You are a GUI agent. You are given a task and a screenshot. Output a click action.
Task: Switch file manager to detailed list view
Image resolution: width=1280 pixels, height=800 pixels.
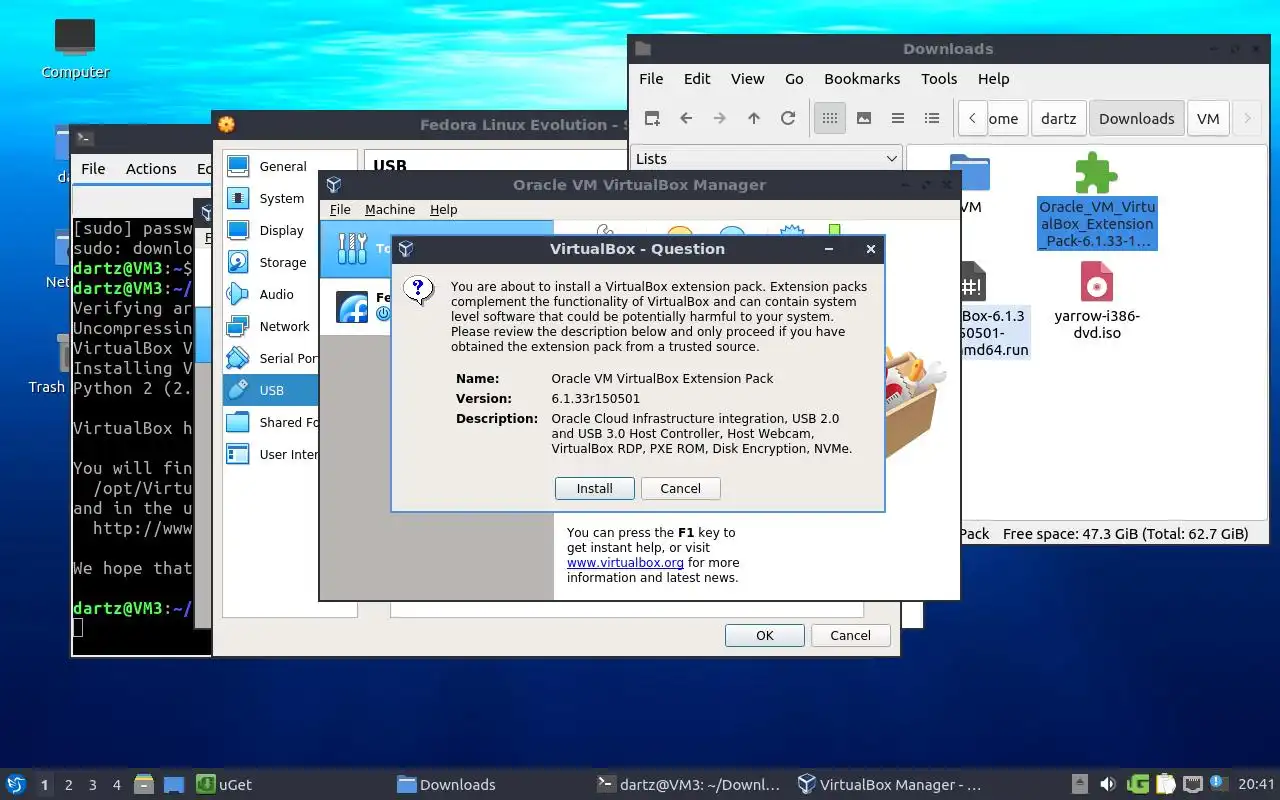click(x=932, y=118)
